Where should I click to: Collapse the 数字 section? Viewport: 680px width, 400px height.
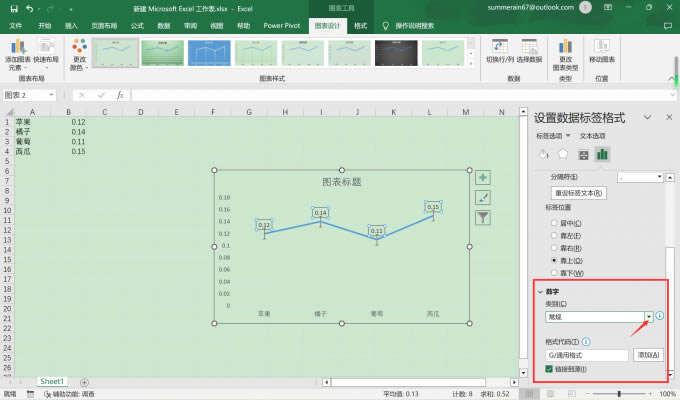coord(541,292)
